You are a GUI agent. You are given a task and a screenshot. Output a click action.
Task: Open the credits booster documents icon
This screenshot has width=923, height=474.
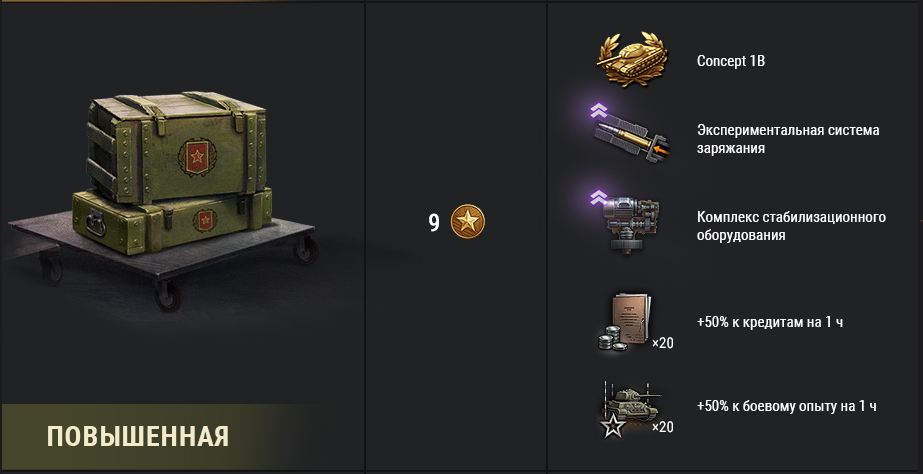pyautogui.click(x=626, y=323)
